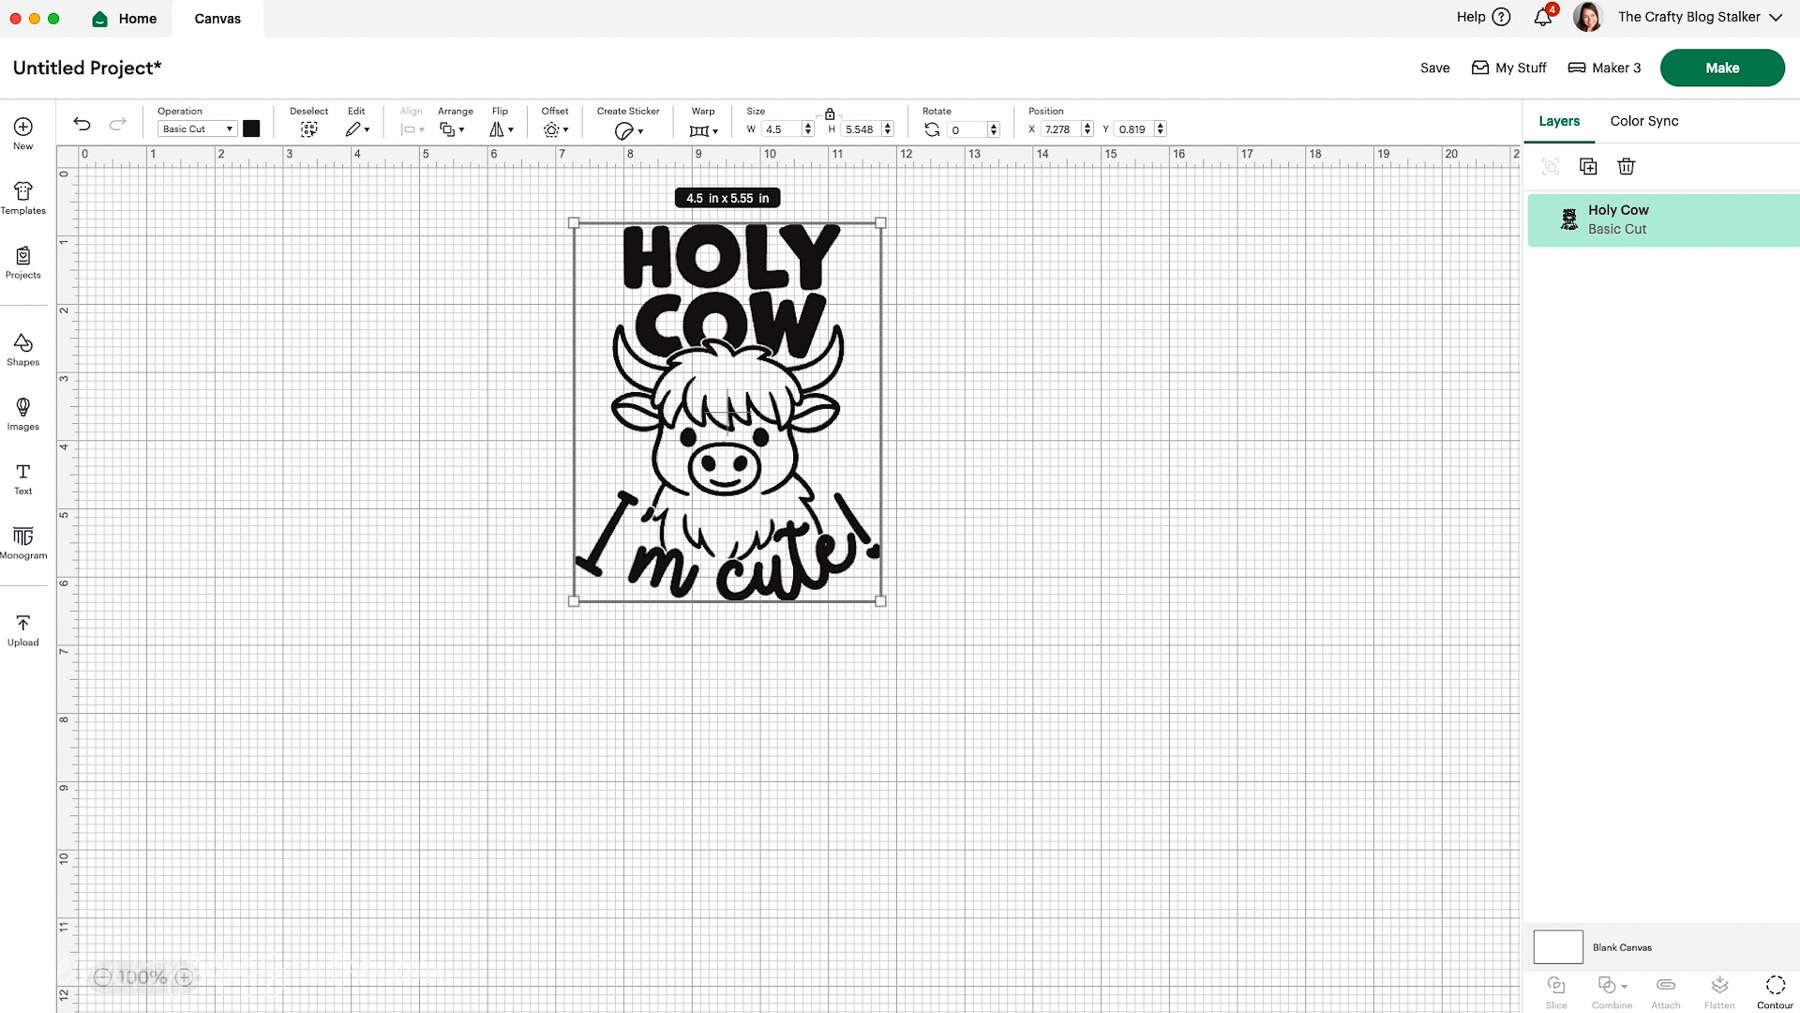Duplicate the selected layer
The image size is (1800, 1013).
[x=1588, y=166]
